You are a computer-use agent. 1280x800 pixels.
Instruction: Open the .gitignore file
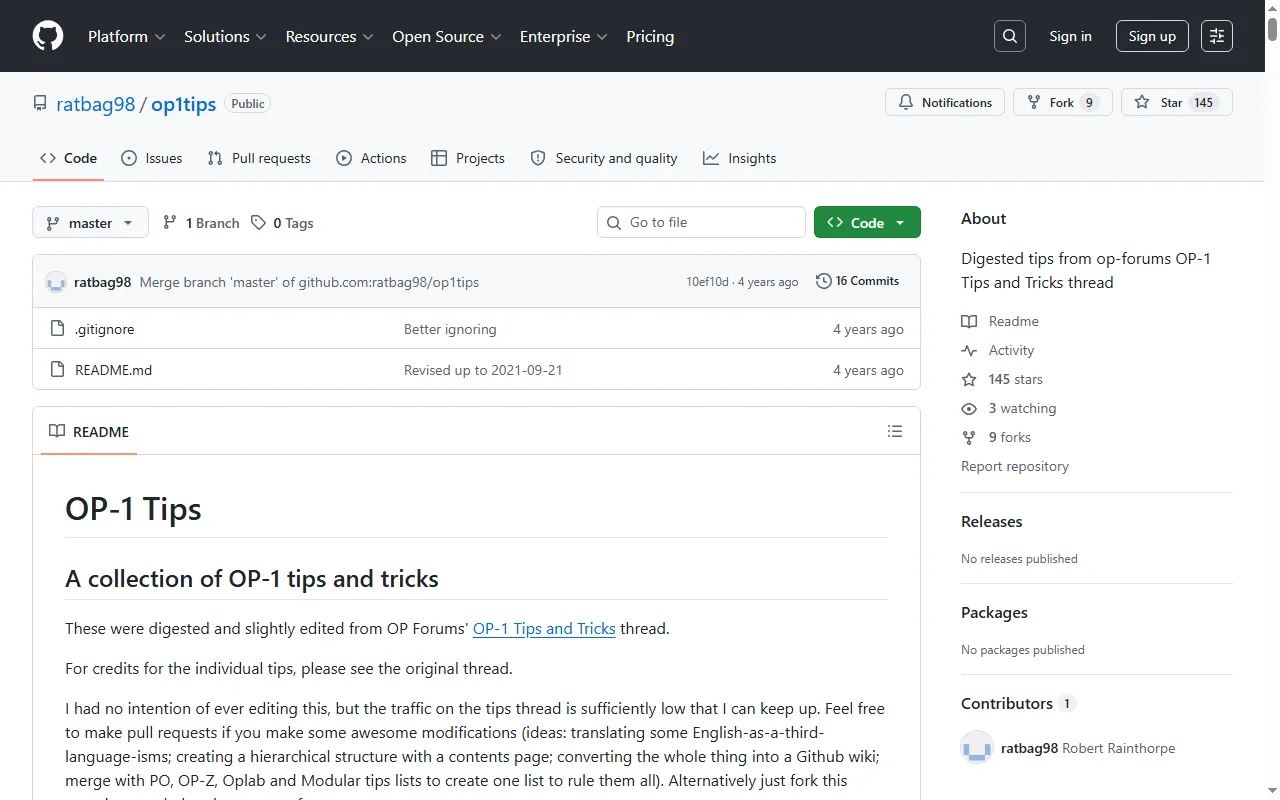click(x=104, y=329)
